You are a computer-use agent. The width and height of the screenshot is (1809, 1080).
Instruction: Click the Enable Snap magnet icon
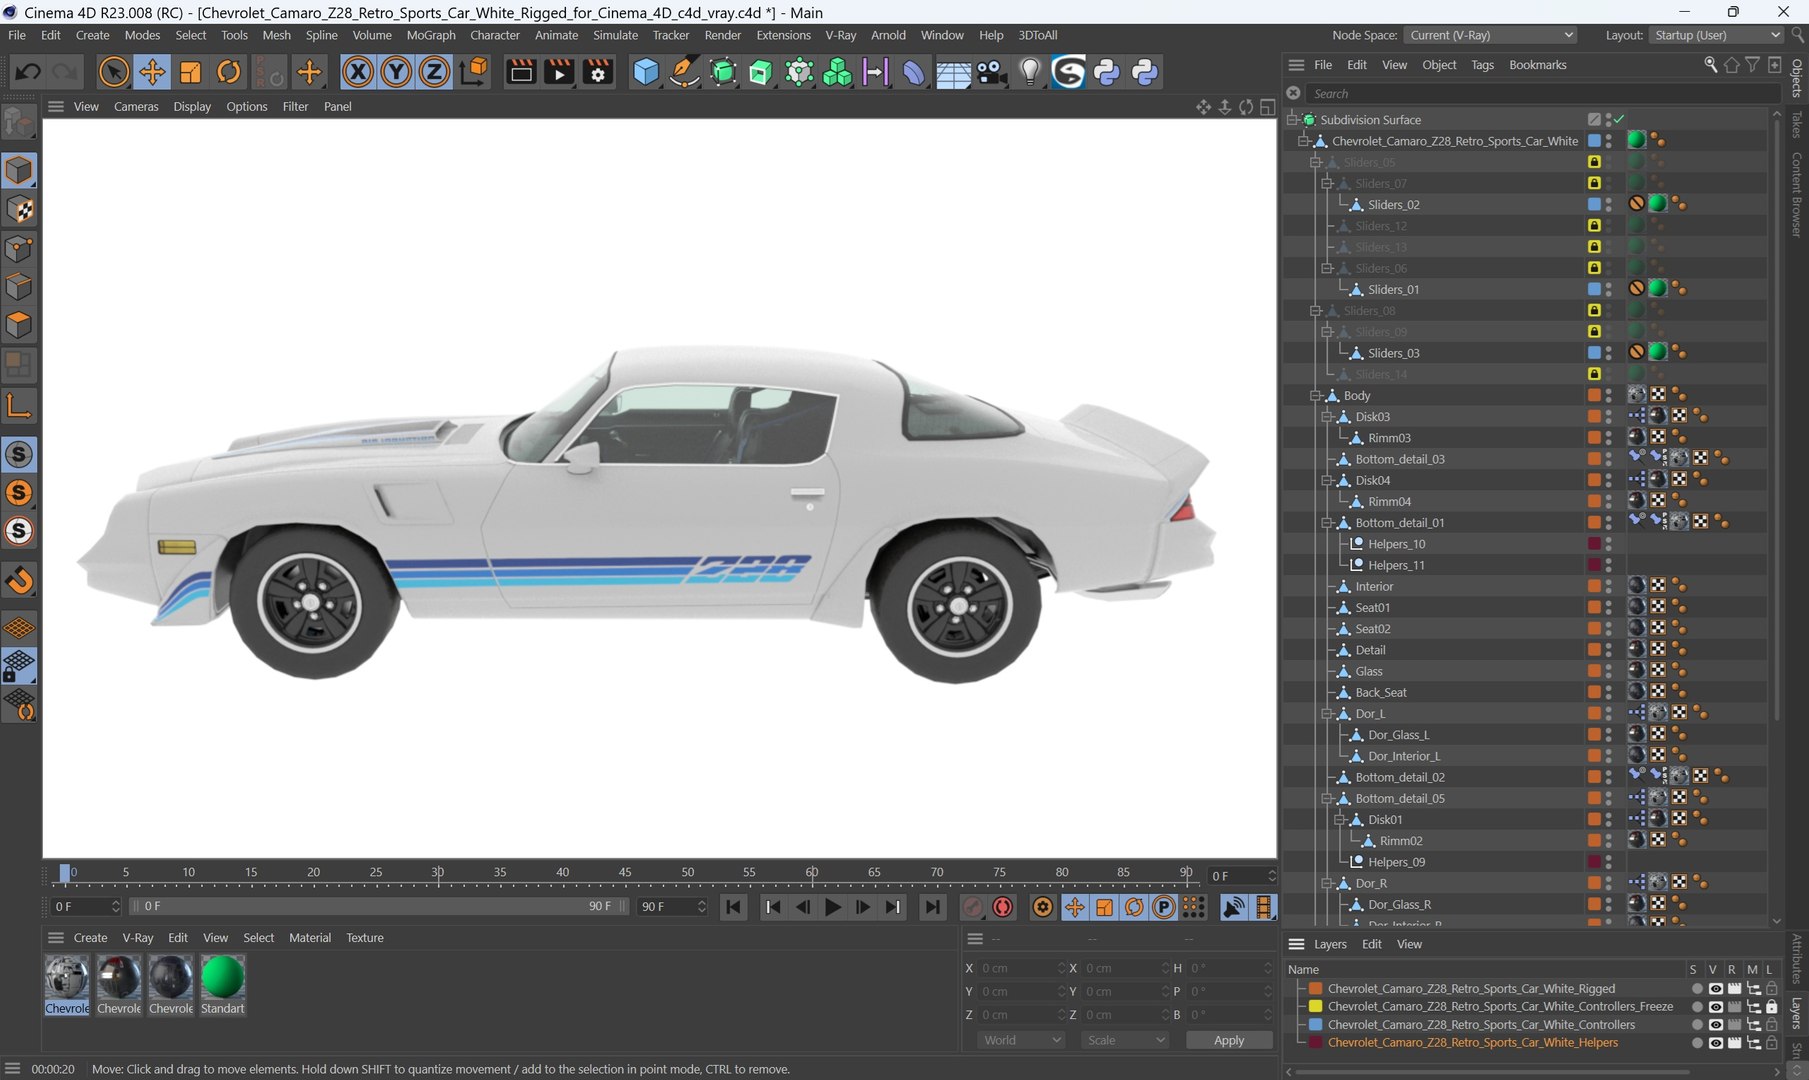19,580
